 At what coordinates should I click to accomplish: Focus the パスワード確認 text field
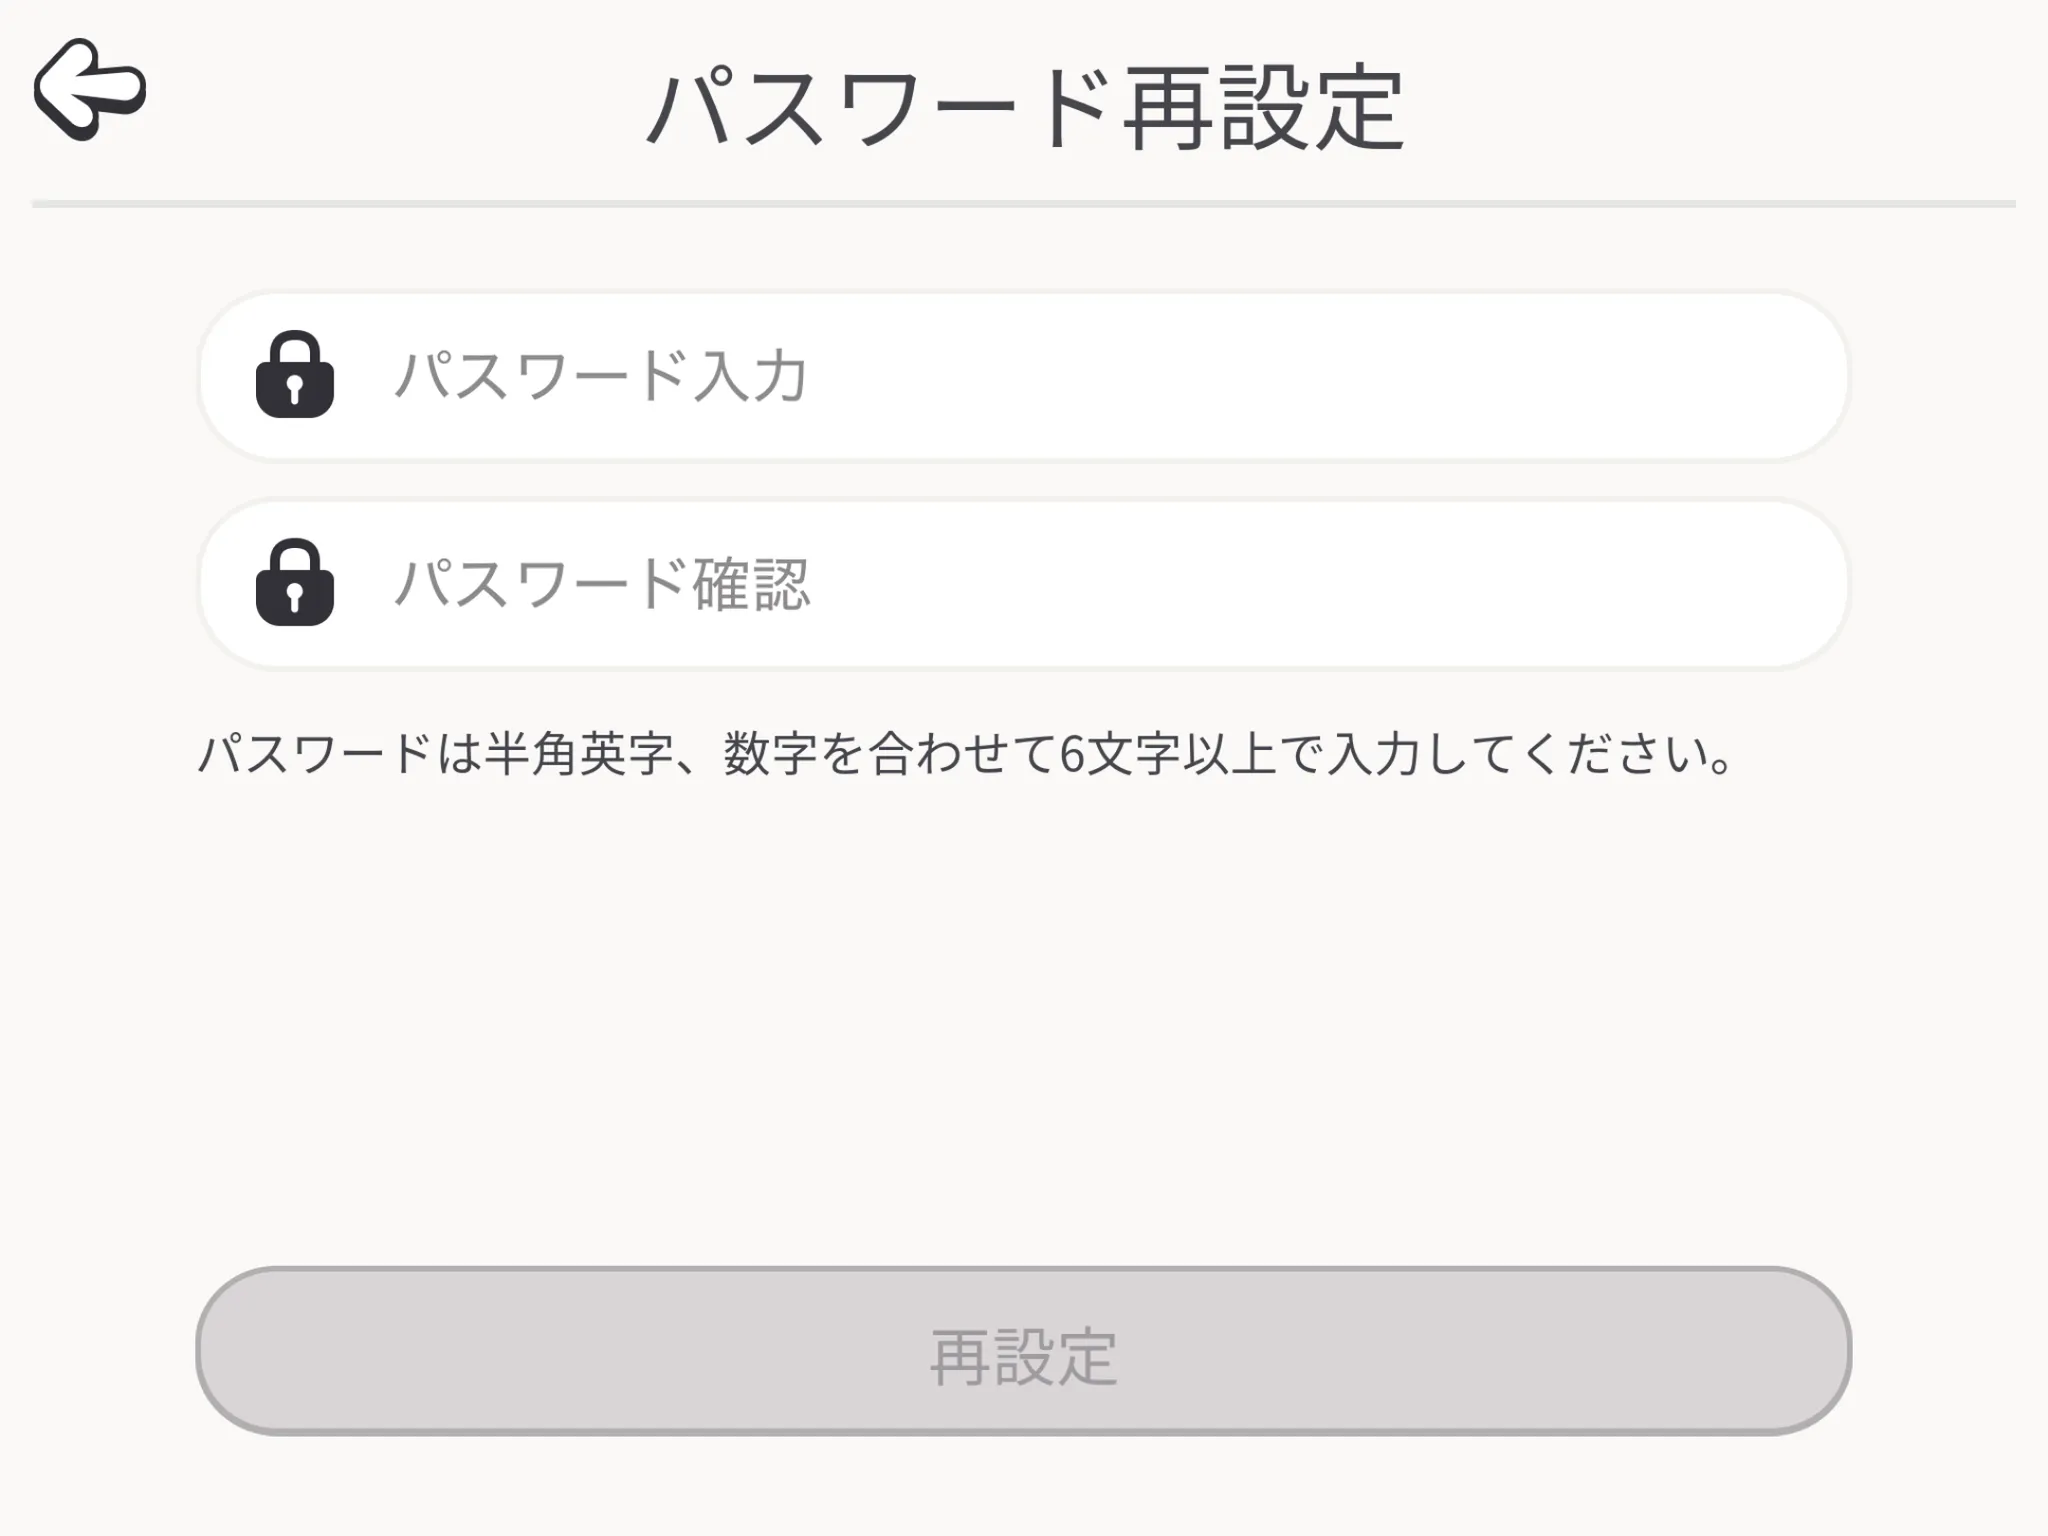pos(1023,584)
